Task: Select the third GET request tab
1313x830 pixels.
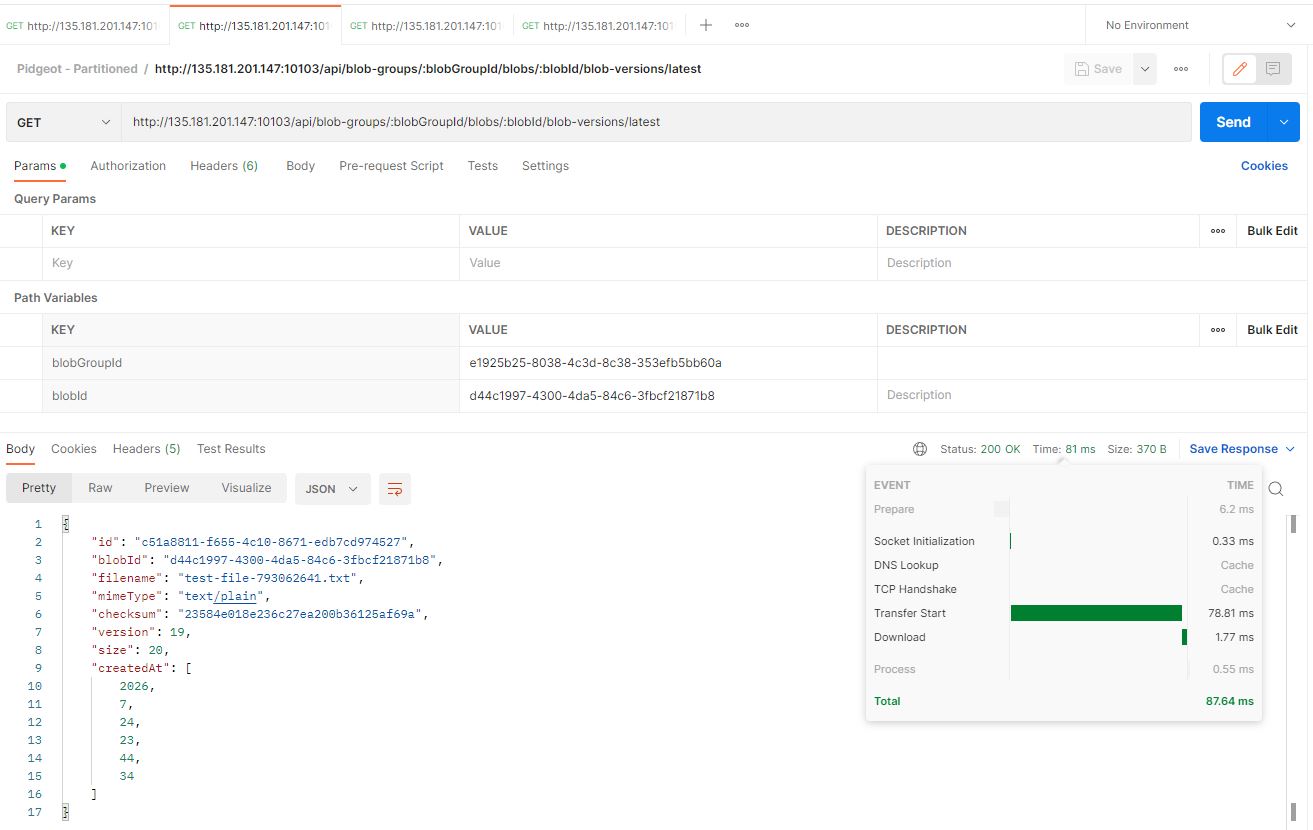Action: pos(427,26)
